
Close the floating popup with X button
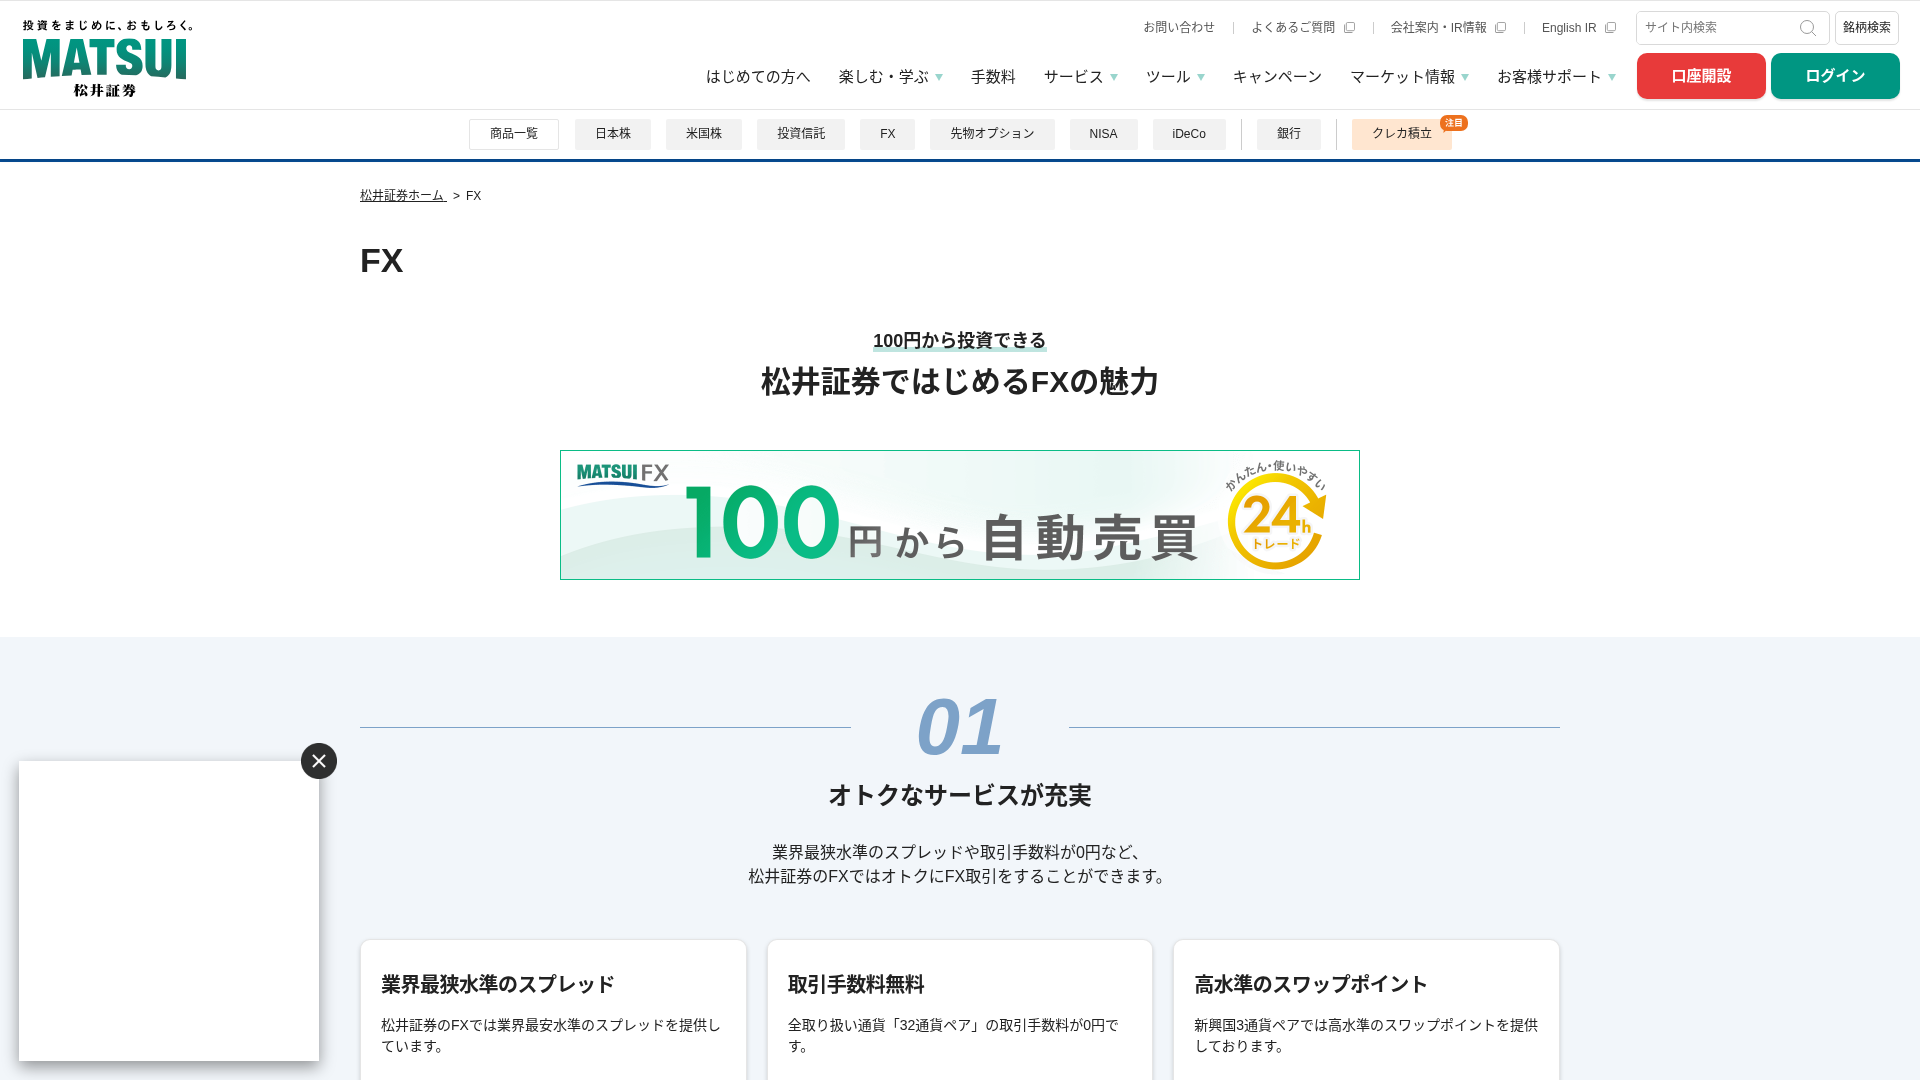319,761
